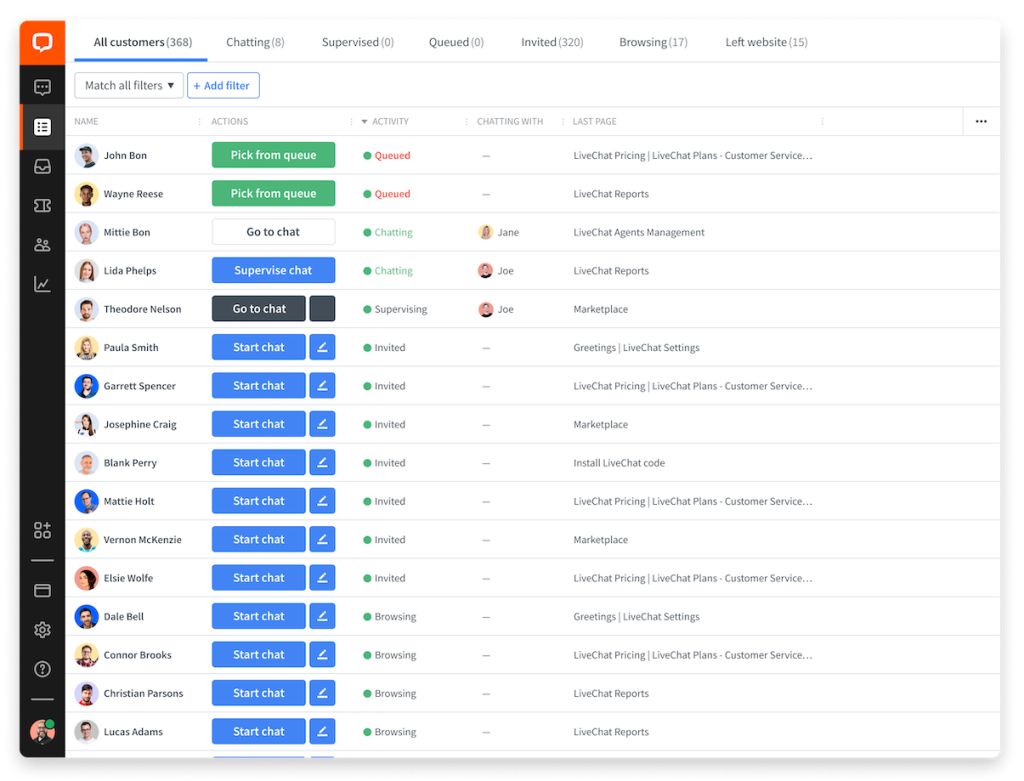Start chat with Elsie Wolfe
Screen dimensions: 1024x781
pyautogui.click(x=259, y=578)
